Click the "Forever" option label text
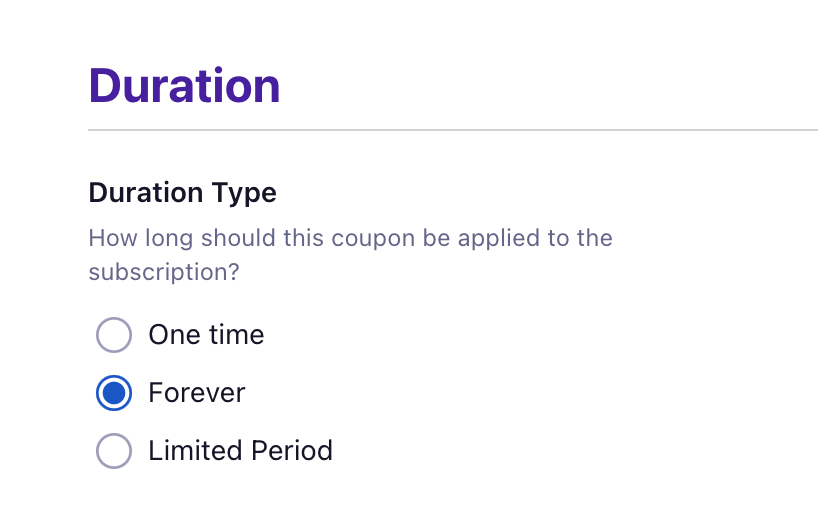 pyautogui.click(x=196, y=393)
